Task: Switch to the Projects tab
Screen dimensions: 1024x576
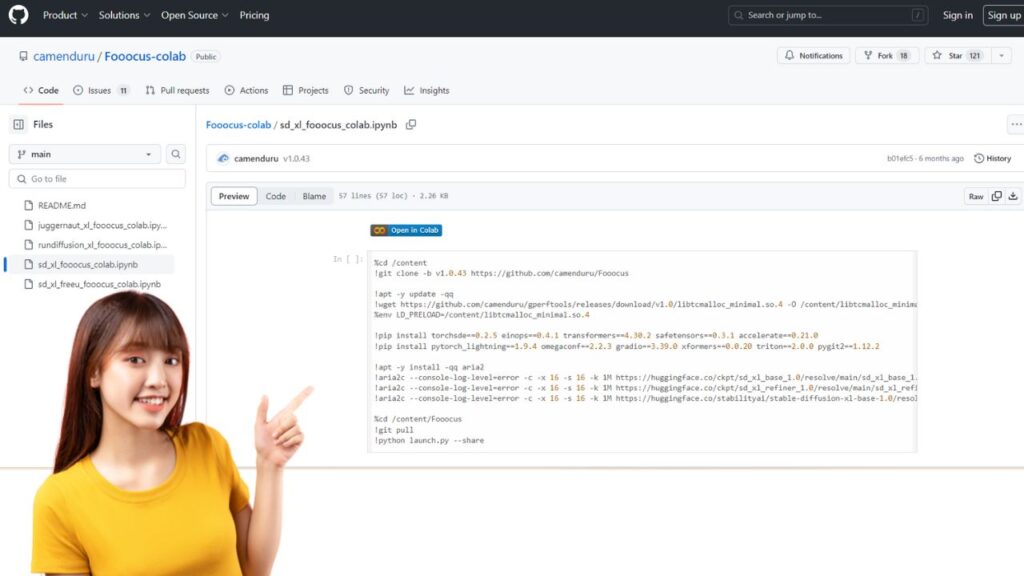Action: tap(306, 90)
